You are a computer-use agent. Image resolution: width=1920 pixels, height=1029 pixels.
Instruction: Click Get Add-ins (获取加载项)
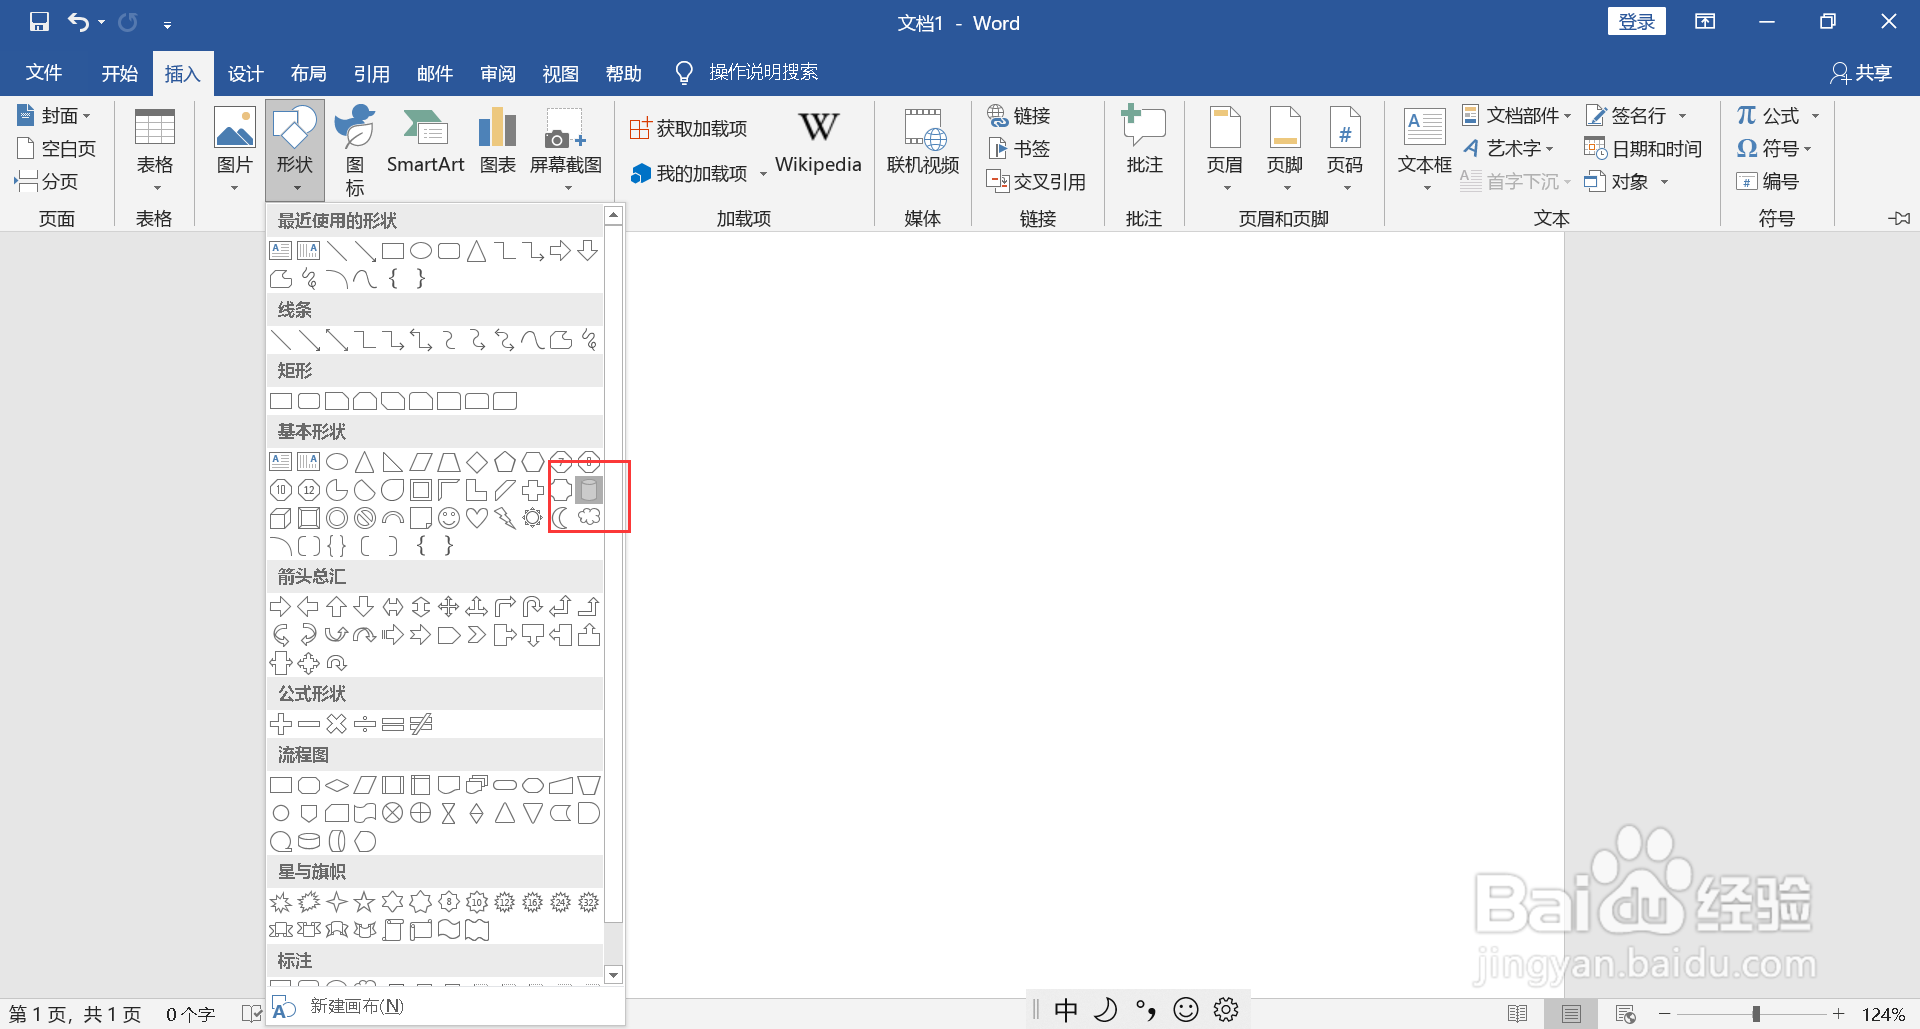[688, 129]
